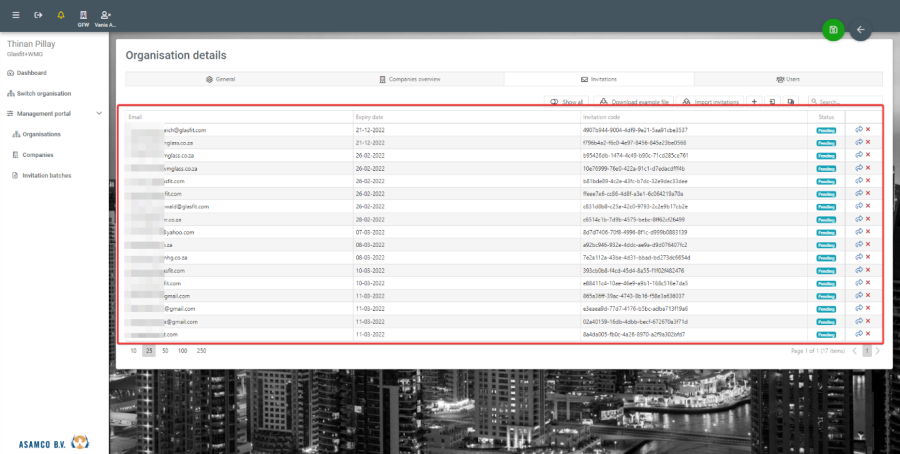Open the Companies overview tab
900x454 pixels.
409,78
